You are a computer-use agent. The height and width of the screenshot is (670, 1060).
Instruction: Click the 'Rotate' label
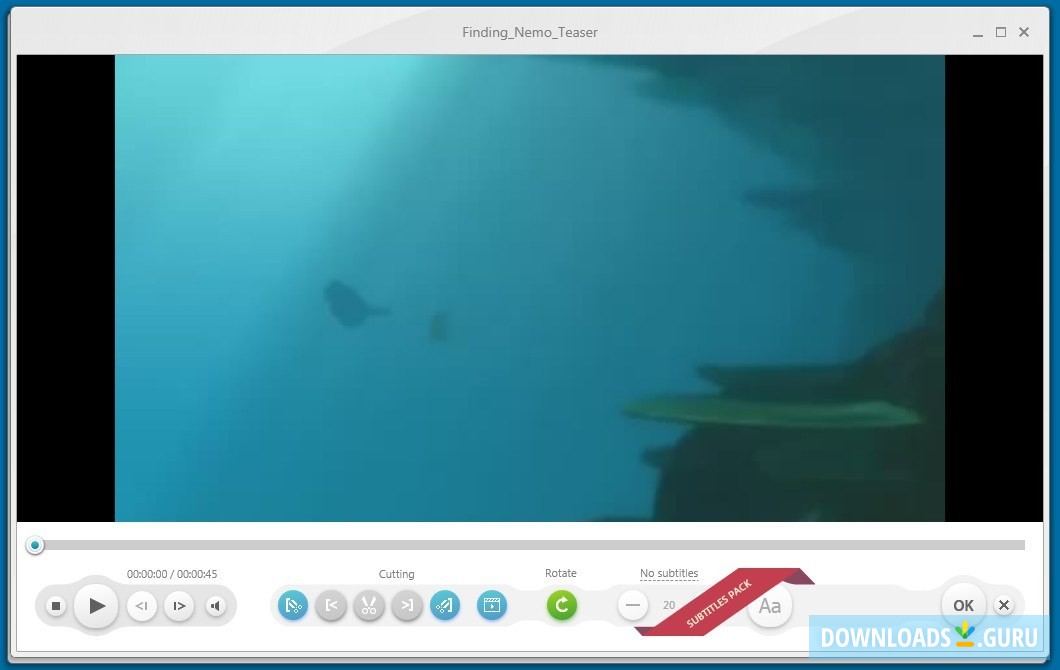coord(560,573)
